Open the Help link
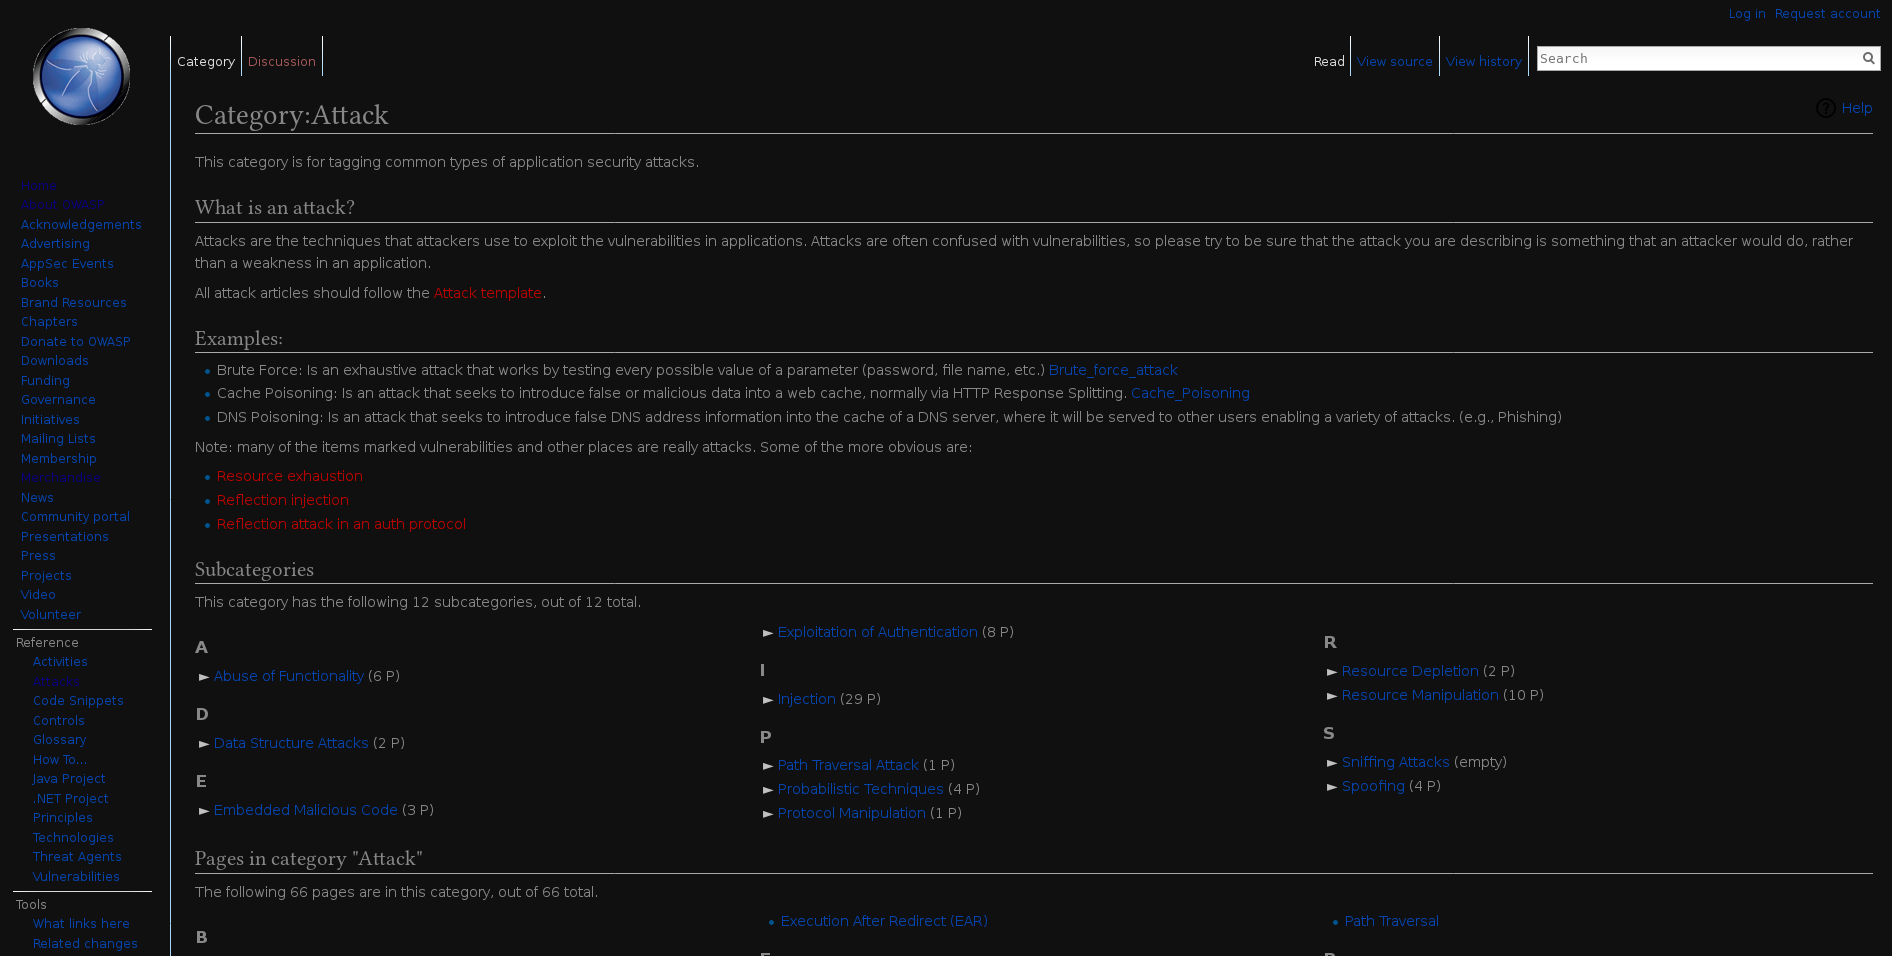The height and width of the screenshot is (956, 1892). 1857,108
